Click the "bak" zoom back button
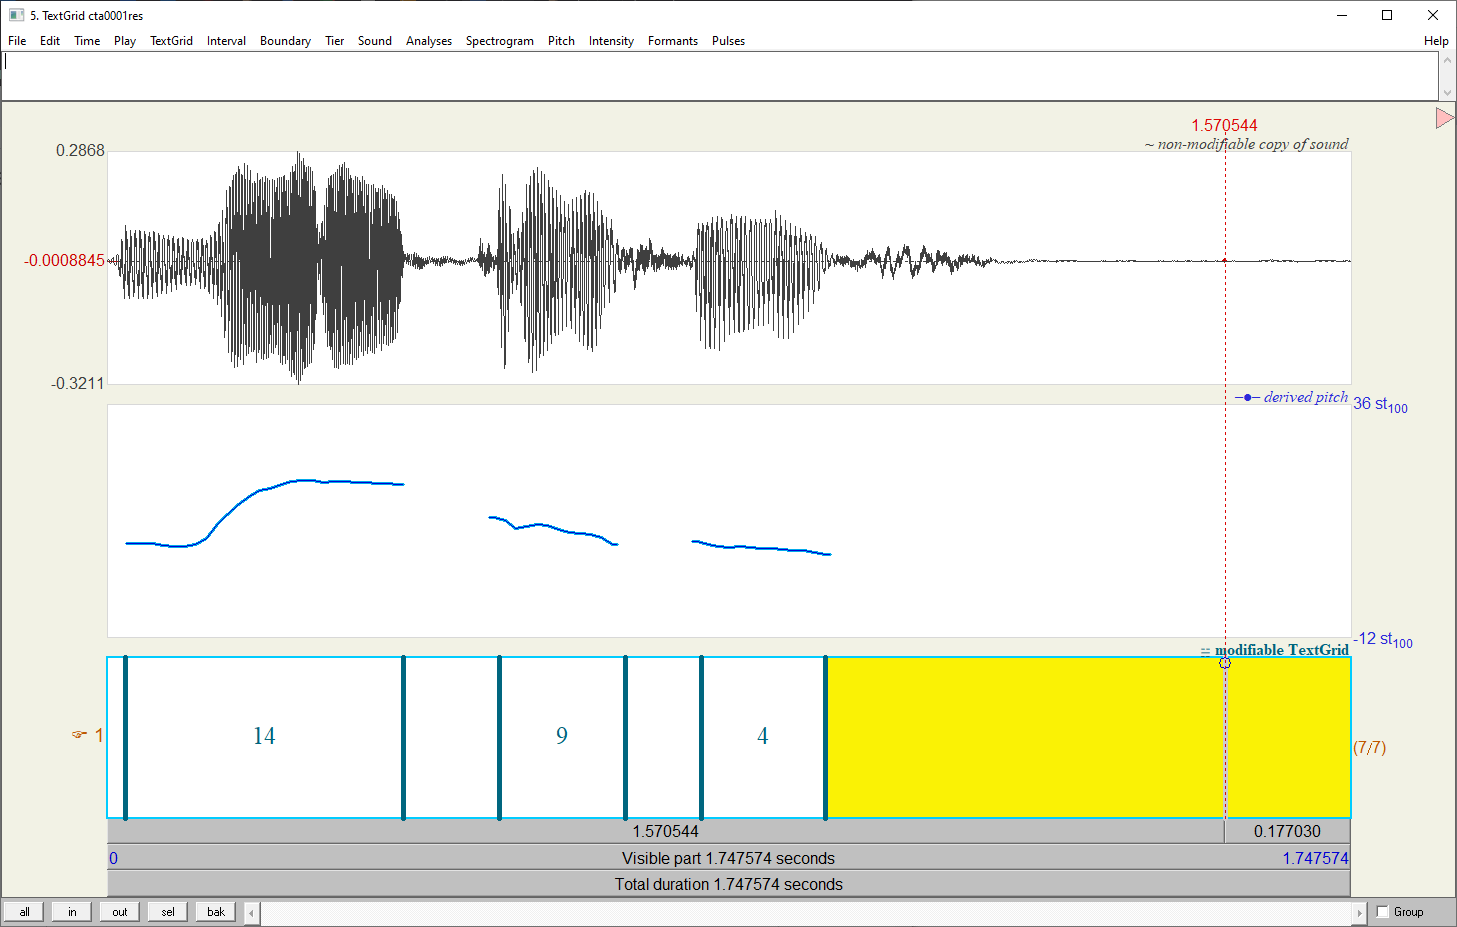Viewport: 1457px width, 927px height. coord(216,912)
